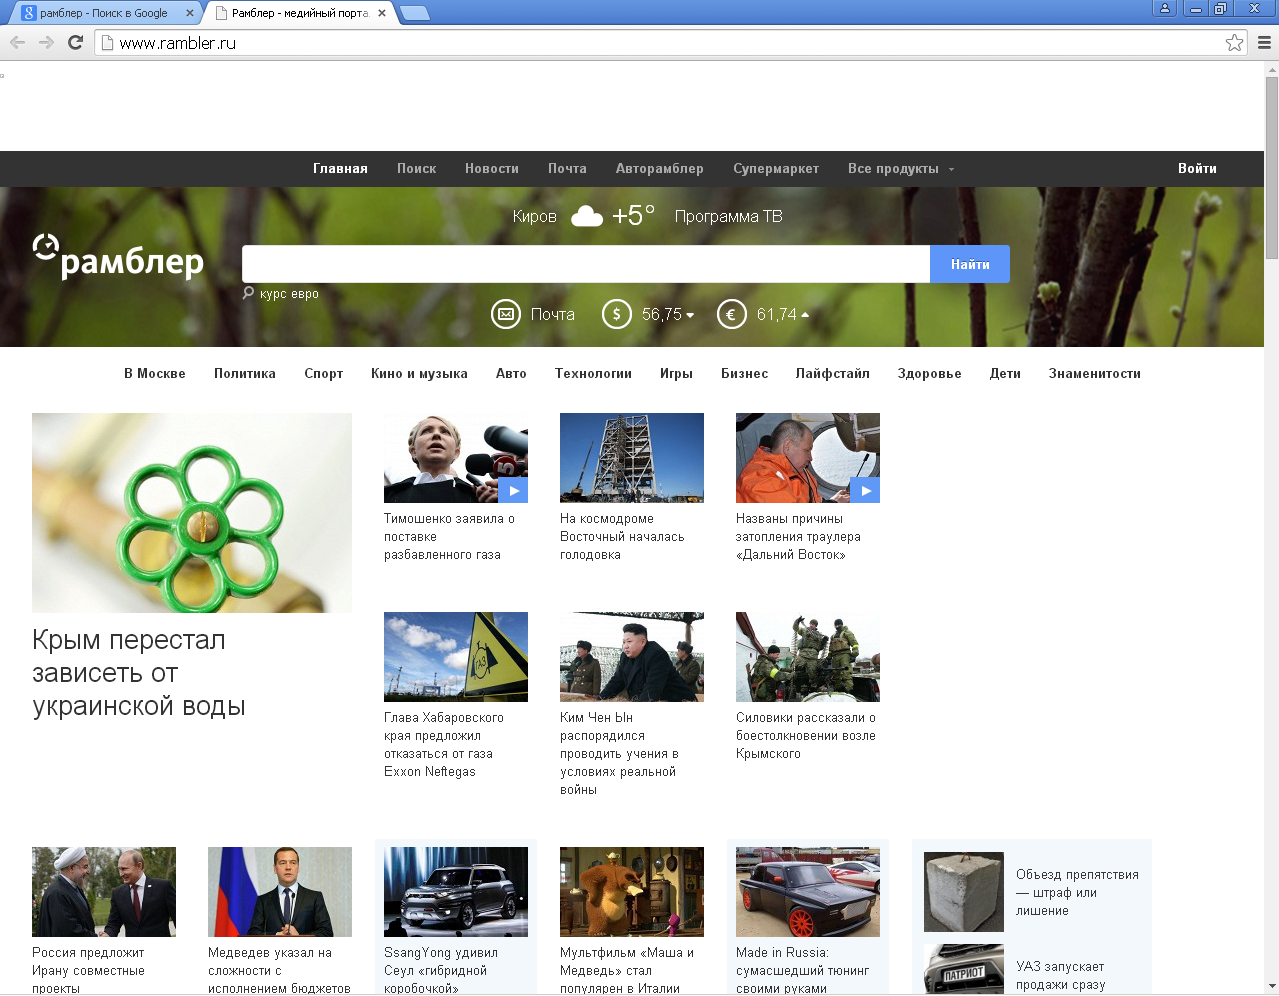This screenshot has height=996, width=1279.
Task: Click the Войти login button
Action: pyautogui.click(x=1197, y=168)
